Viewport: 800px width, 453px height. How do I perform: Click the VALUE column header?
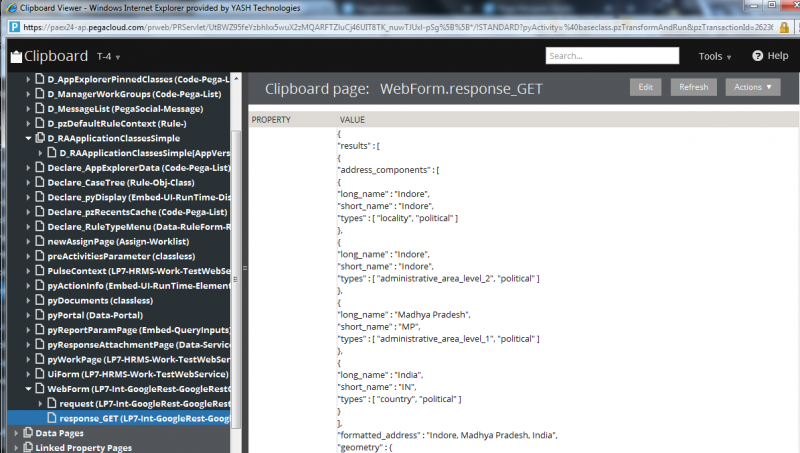point(352,119)
